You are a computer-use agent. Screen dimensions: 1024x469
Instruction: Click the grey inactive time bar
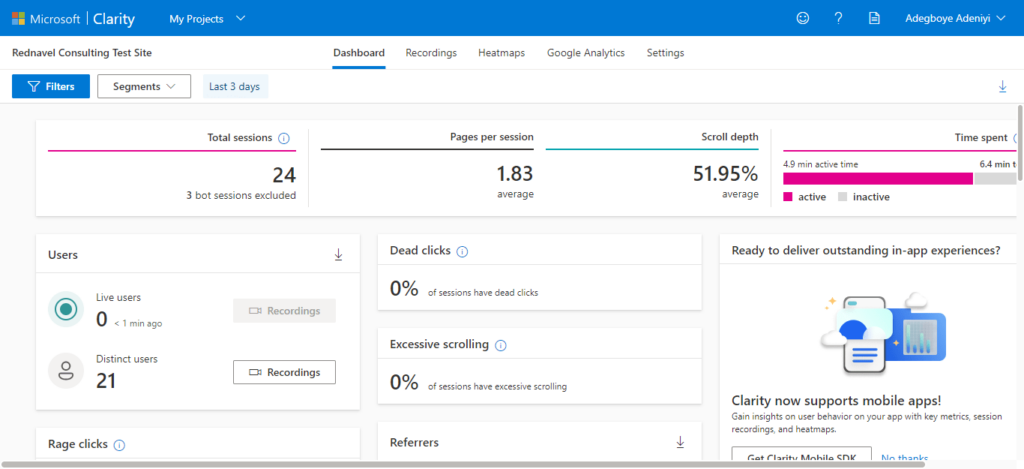pos(995,178)
